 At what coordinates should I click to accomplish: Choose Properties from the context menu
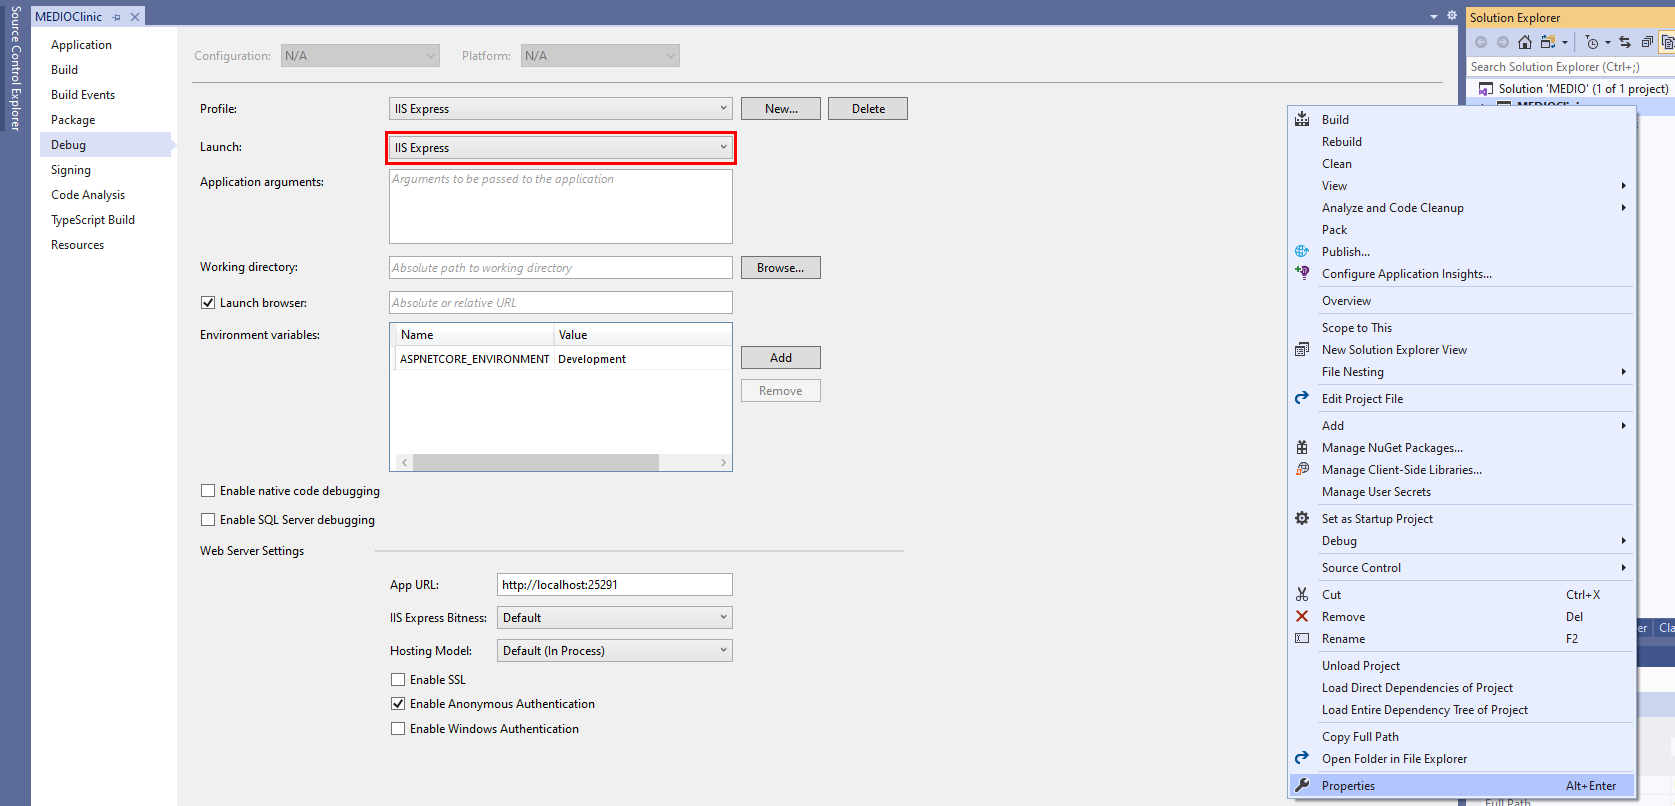[1348, 786]
